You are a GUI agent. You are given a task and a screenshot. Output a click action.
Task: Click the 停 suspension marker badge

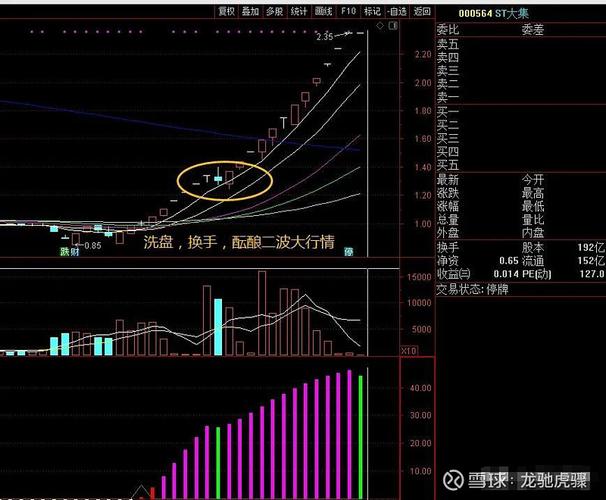349,252
